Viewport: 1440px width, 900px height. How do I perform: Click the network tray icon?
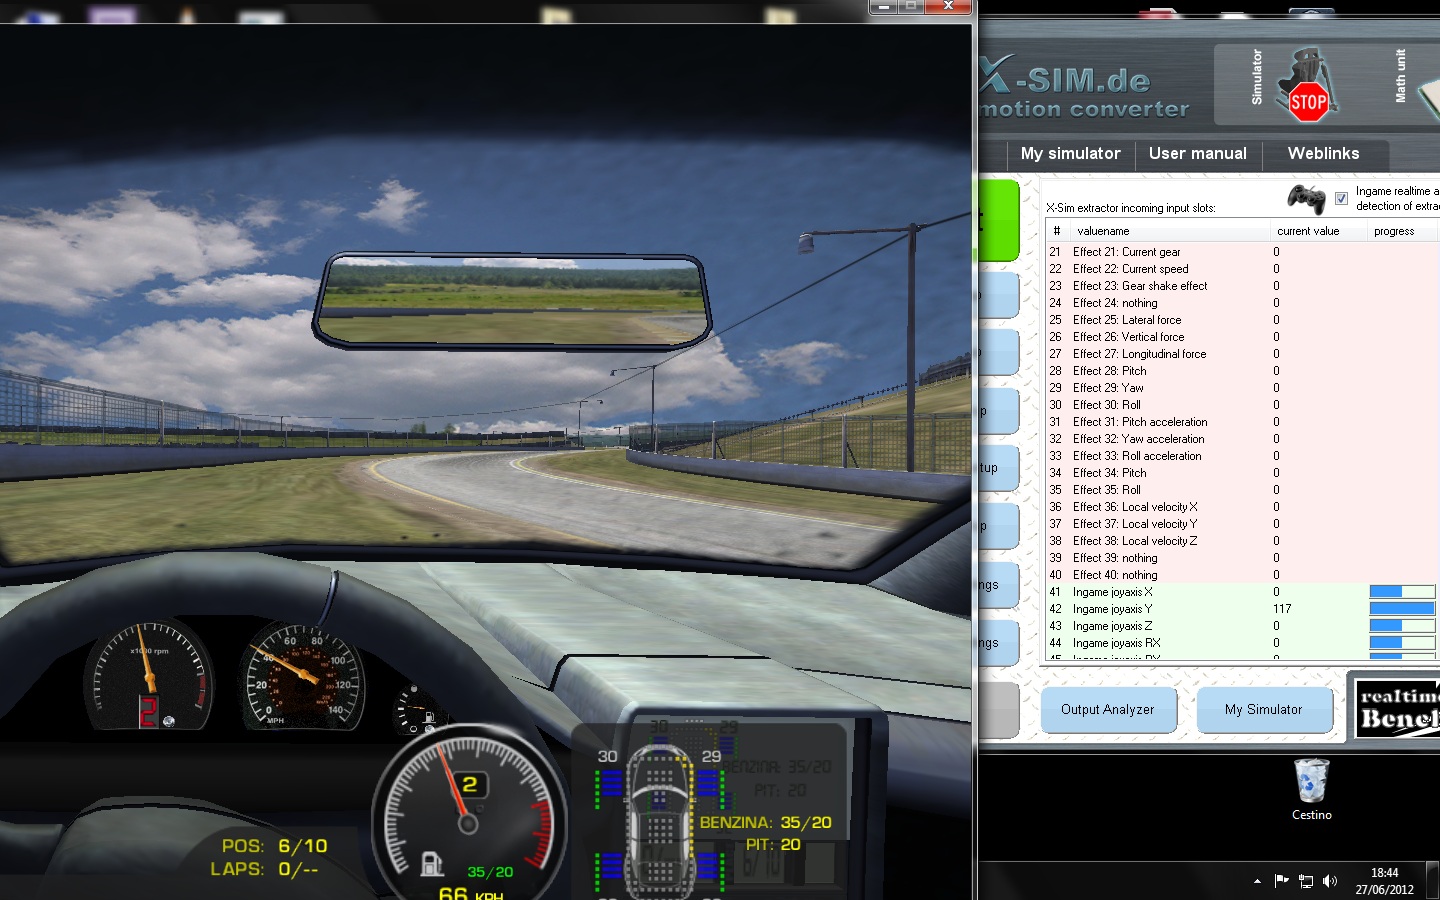tap(1306, 881)
